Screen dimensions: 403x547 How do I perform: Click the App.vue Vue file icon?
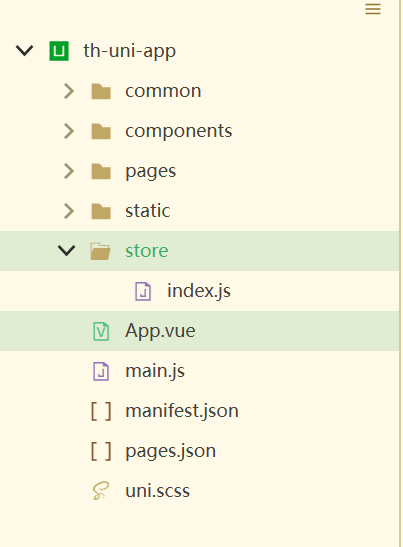coord(101,331)
